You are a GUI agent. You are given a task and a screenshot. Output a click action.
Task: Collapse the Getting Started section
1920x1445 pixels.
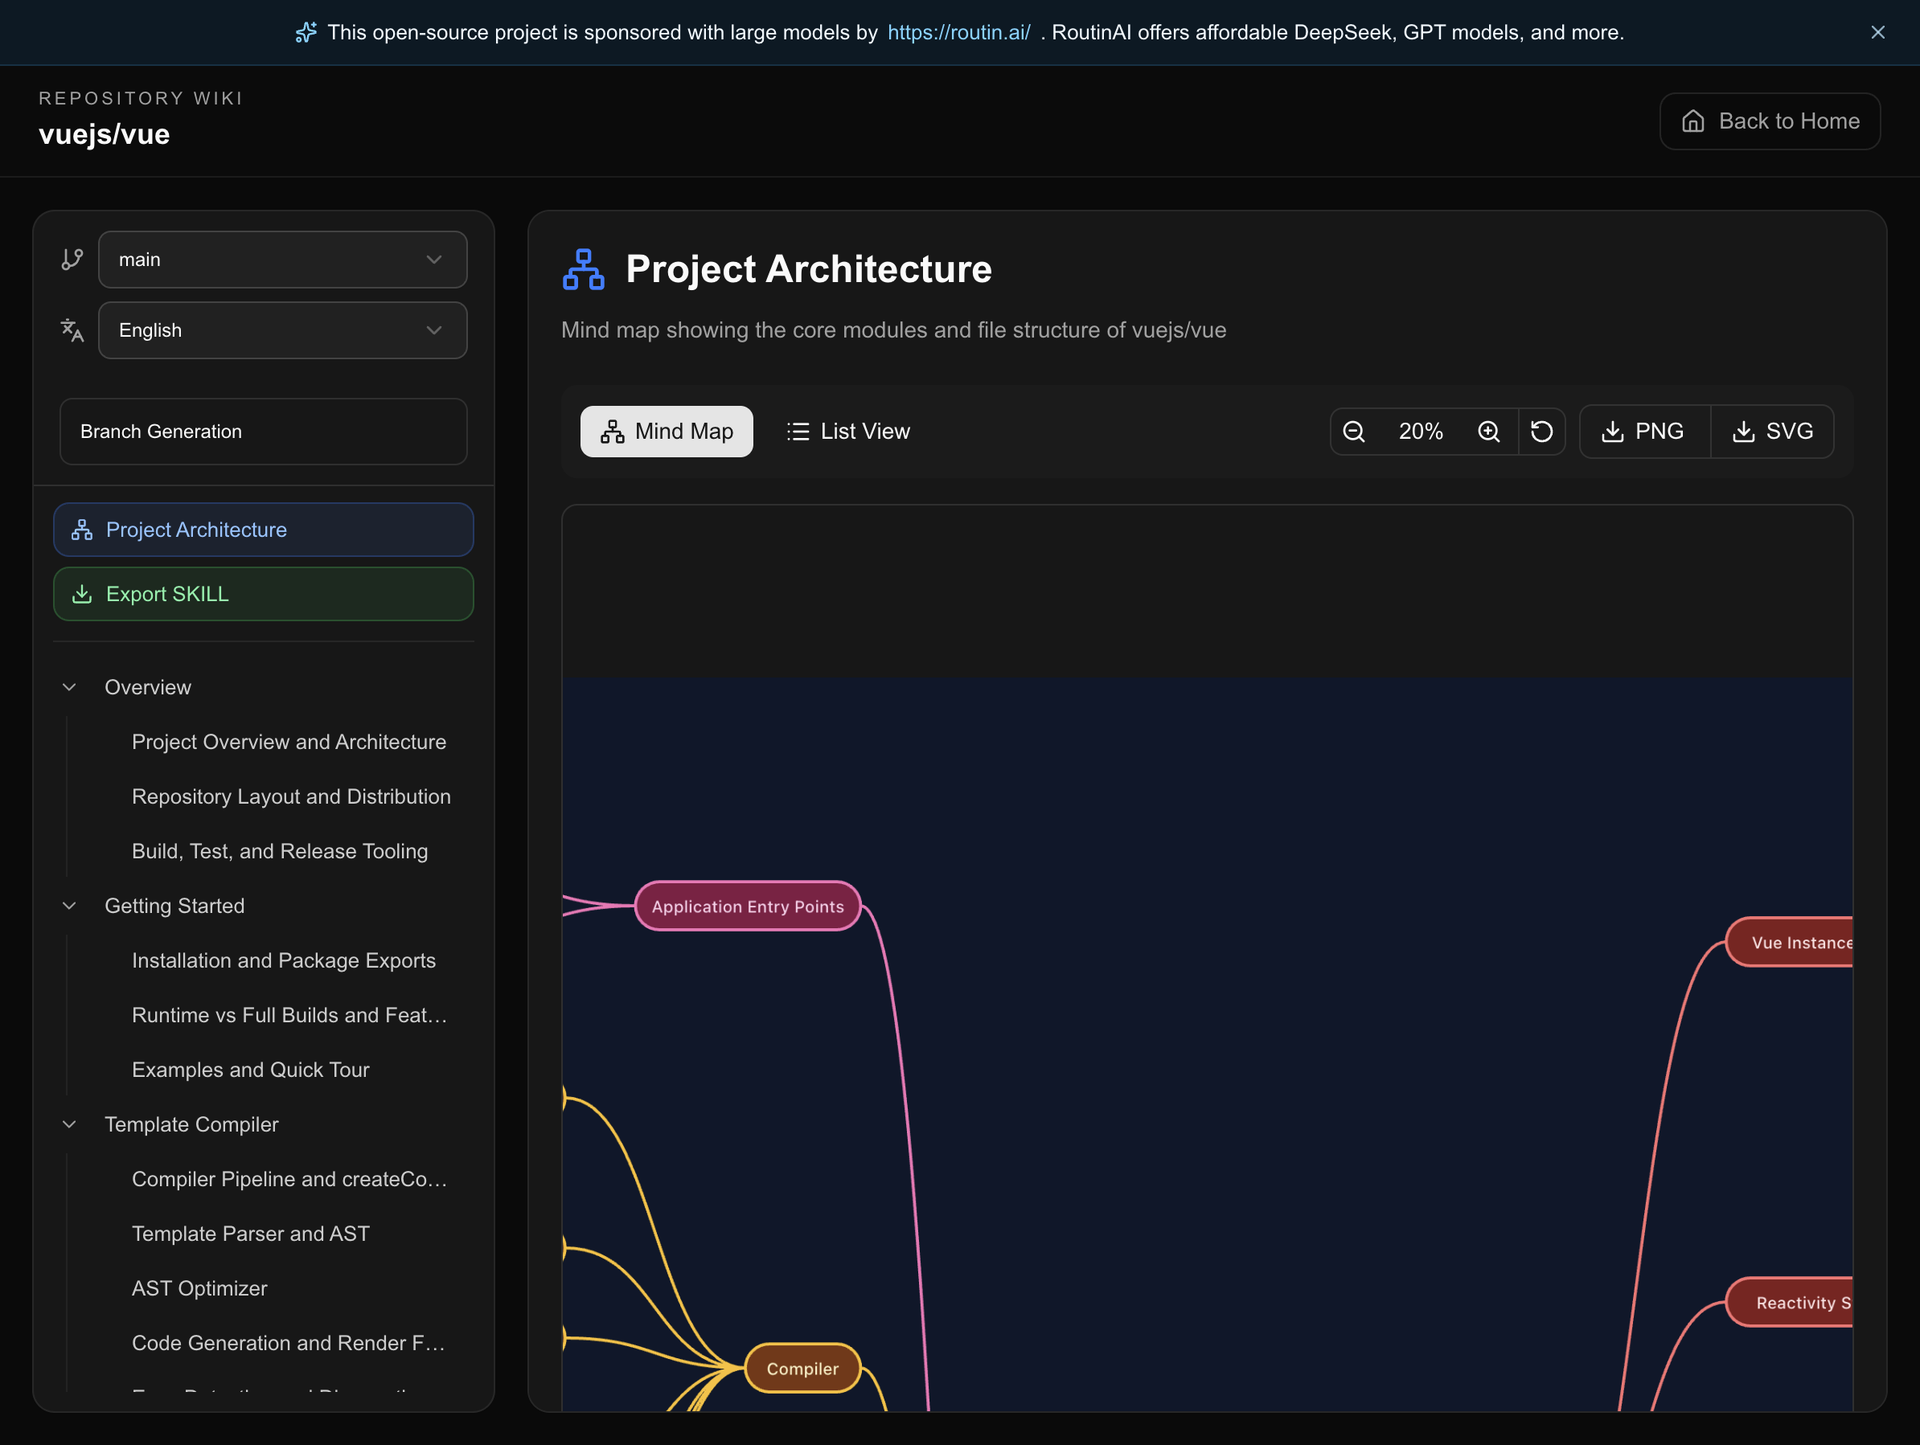(69, 906)
